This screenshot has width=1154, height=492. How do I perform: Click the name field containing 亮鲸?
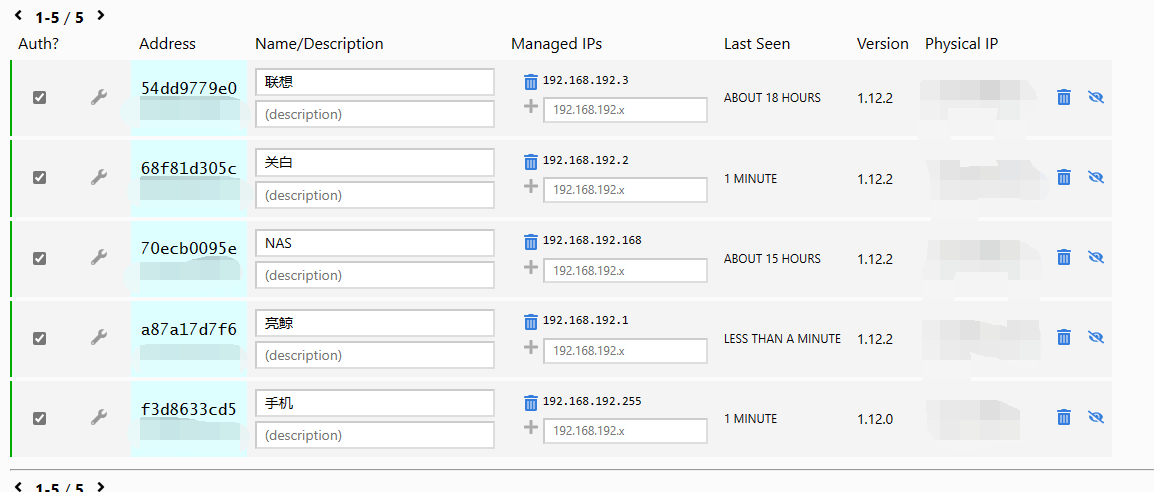(375, 323)
